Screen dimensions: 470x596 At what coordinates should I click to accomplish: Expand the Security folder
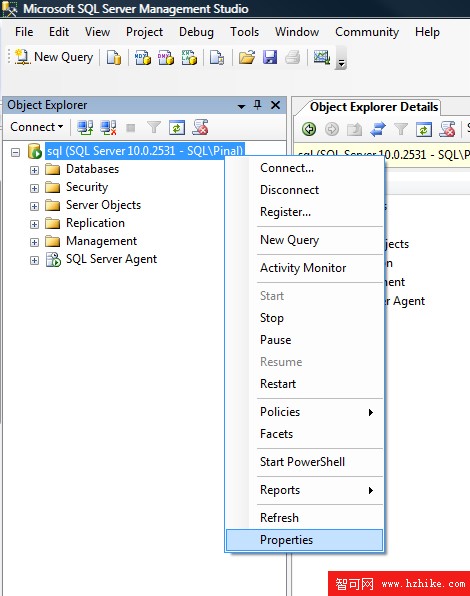(34, 188)
